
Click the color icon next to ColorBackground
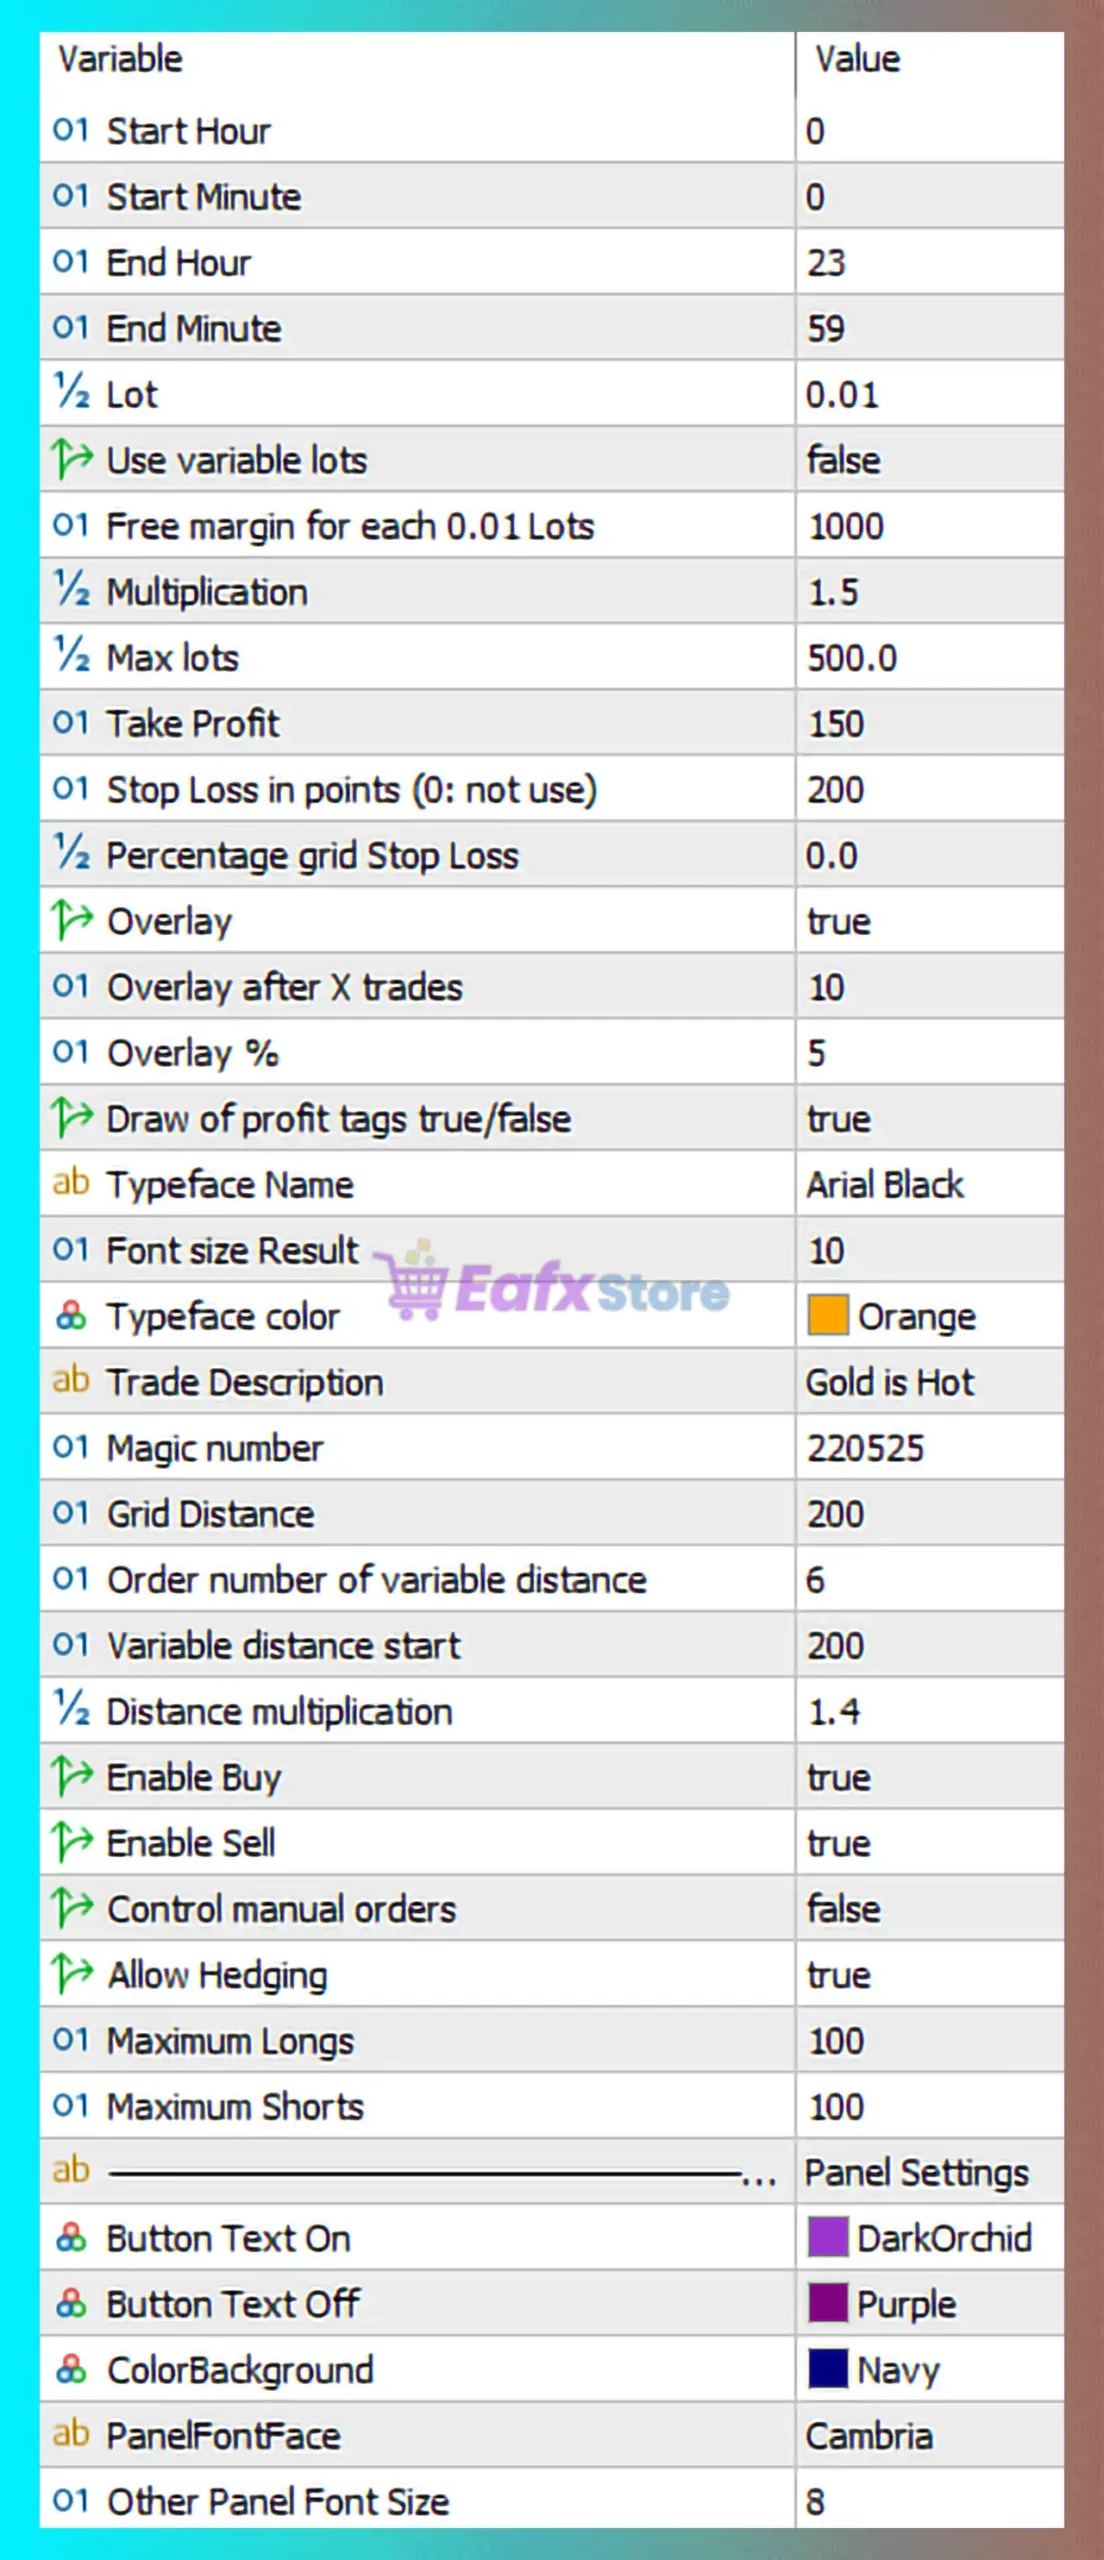point(71,2369)
